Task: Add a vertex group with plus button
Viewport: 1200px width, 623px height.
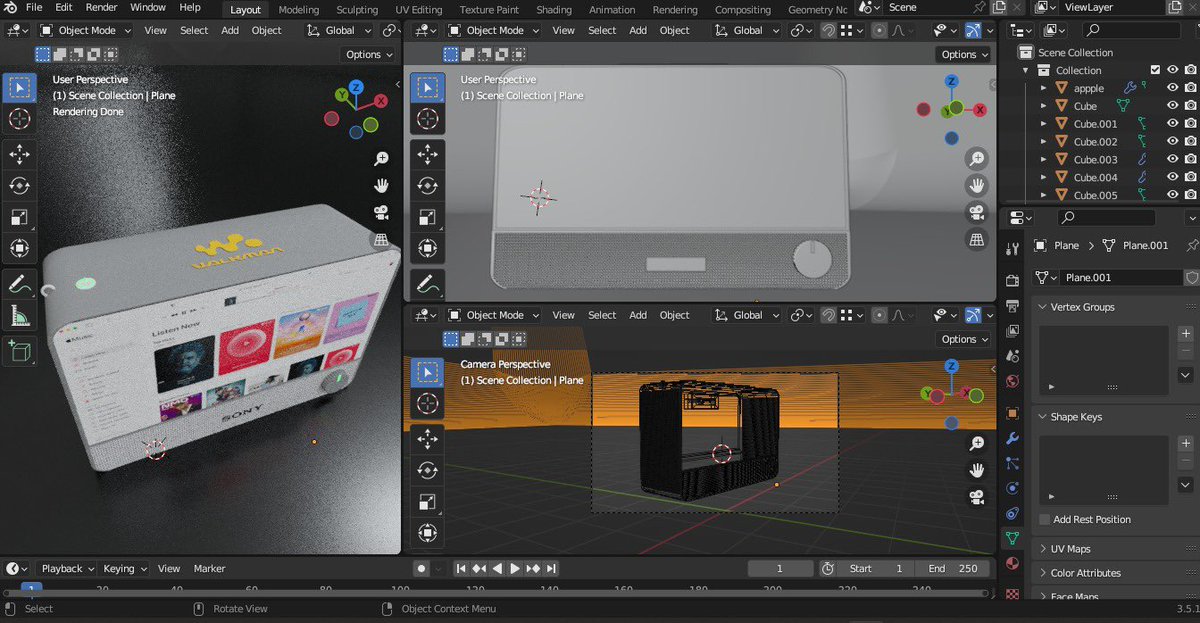Action: [1186, 334]
